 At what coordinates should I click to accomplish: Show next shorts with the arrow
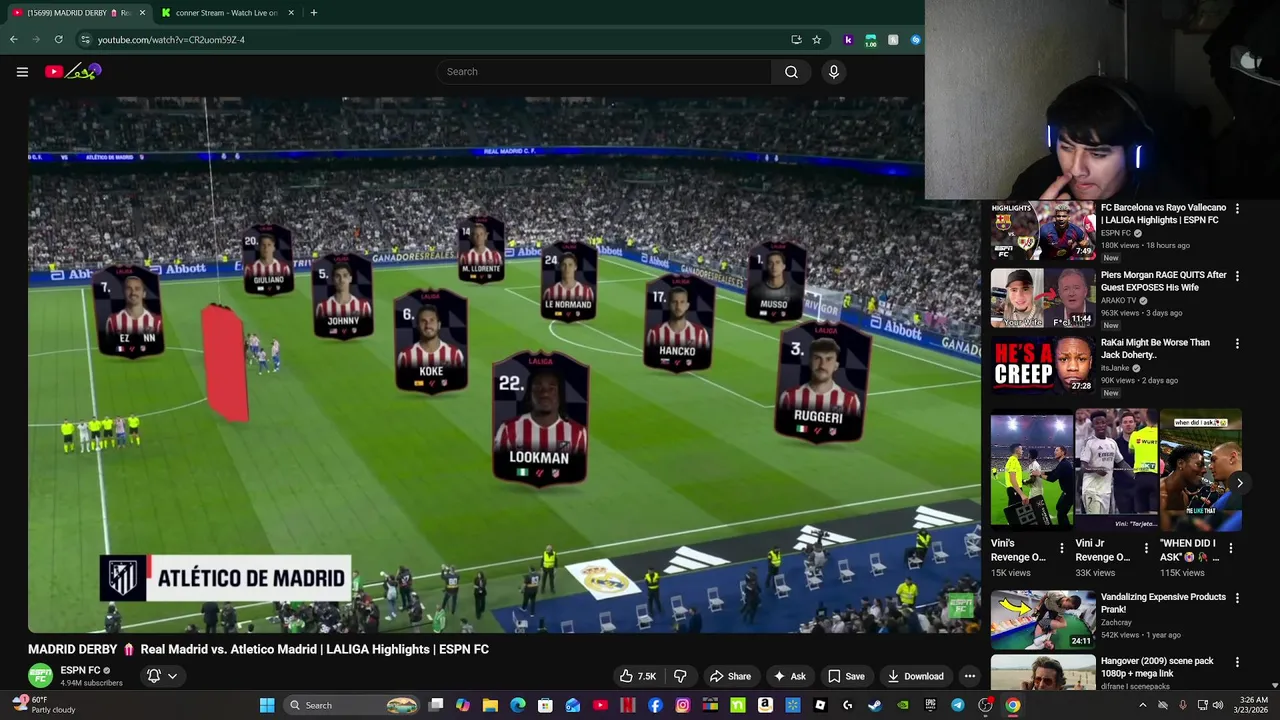(x=1239, y=483)
